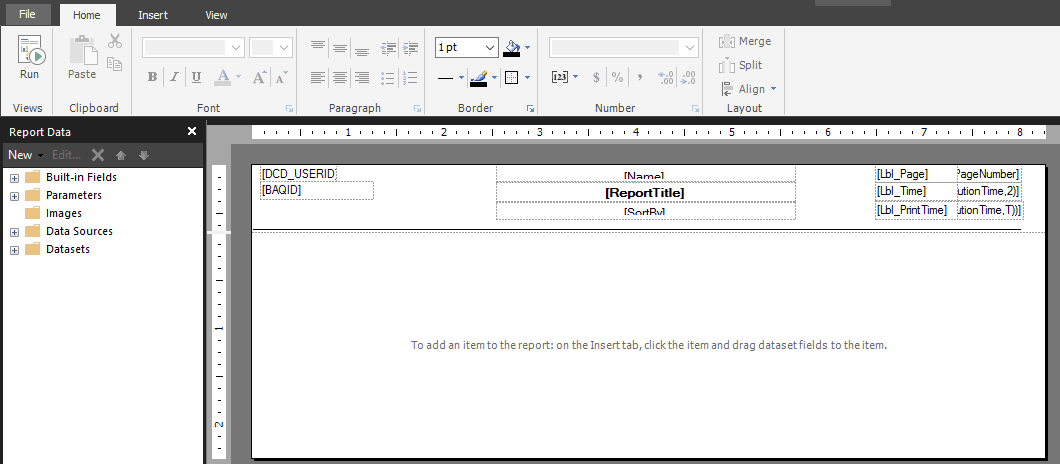Image resolution: width=1060 pixels, height=464 pixels.
Task: Open Border dialog launcher
Action: pos(531,108)
